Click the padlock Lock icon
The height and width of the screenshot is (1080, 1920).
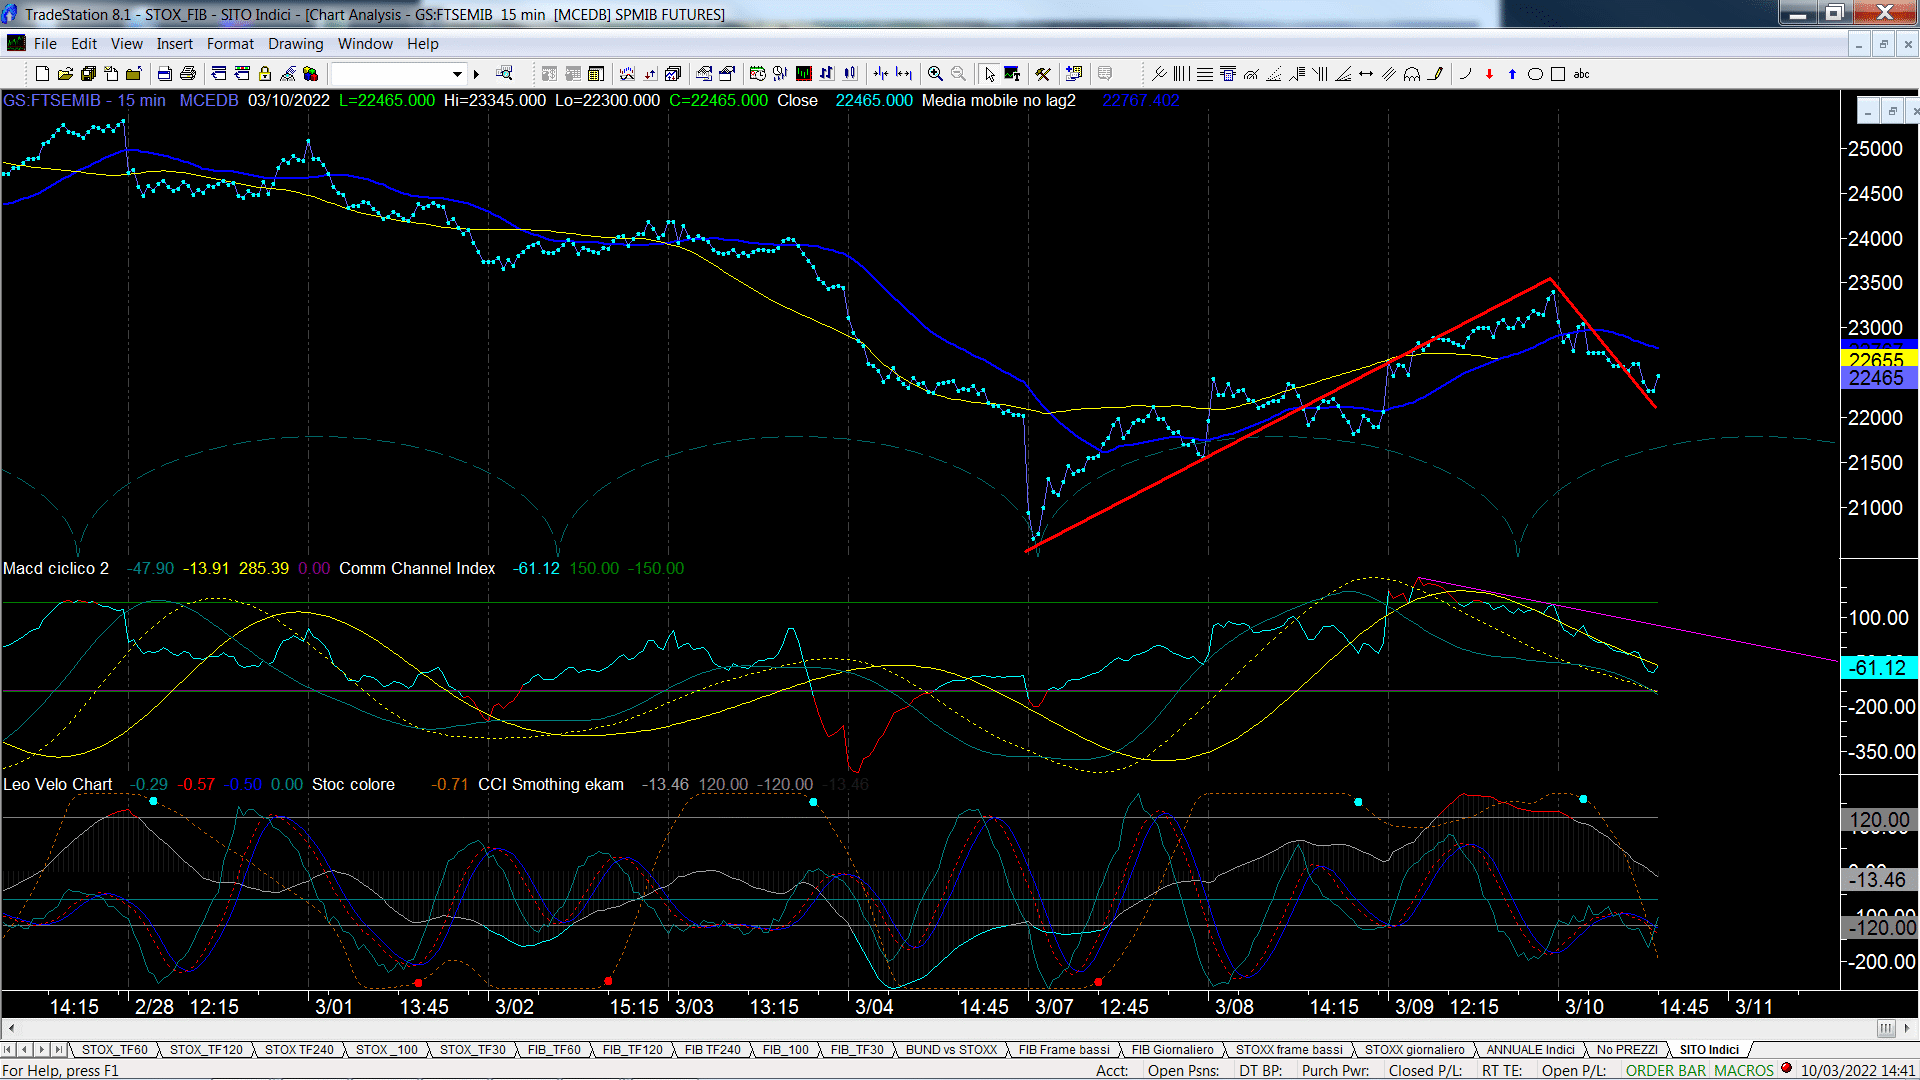pyautogui.click(x=265, y=74)
